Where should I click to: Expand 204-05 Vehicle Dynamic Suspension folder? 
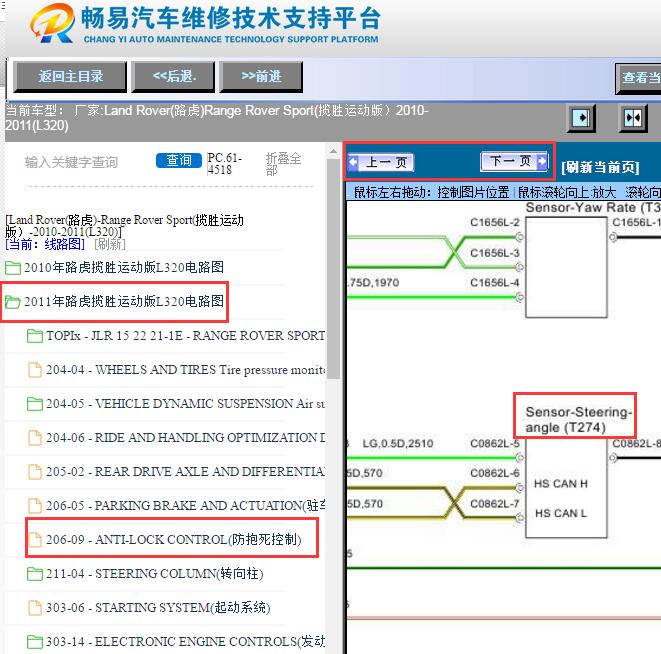tap(185, 404)
